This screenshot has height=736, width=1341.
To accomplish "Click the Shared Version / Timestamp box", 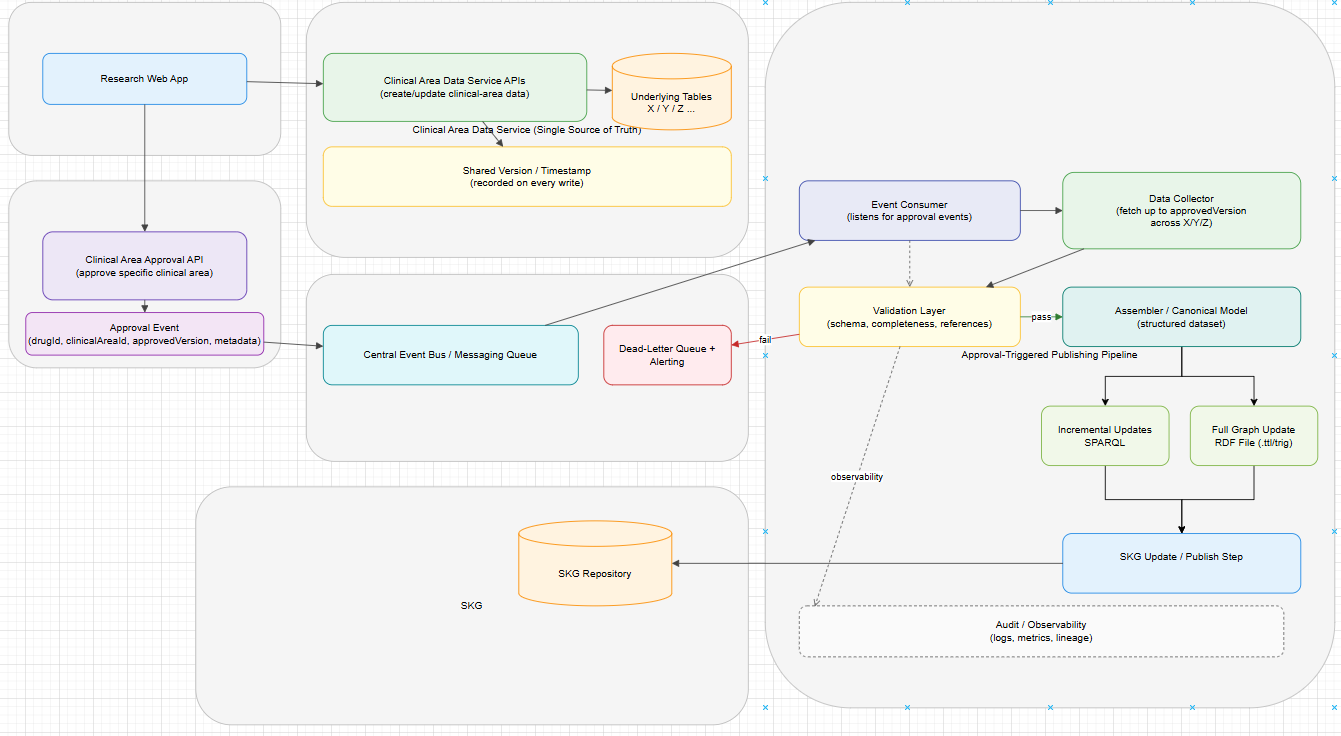I will click(526, 177).
